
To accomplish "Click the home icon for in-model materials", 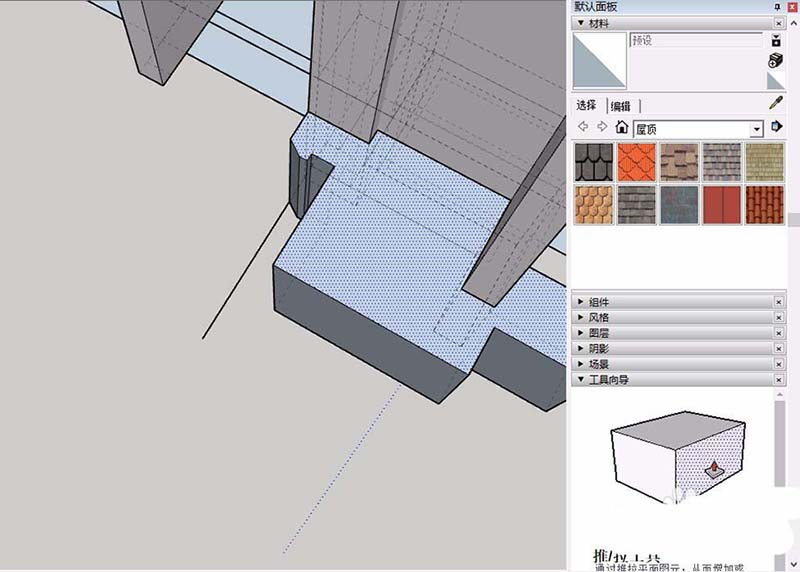I will point(621,127).
